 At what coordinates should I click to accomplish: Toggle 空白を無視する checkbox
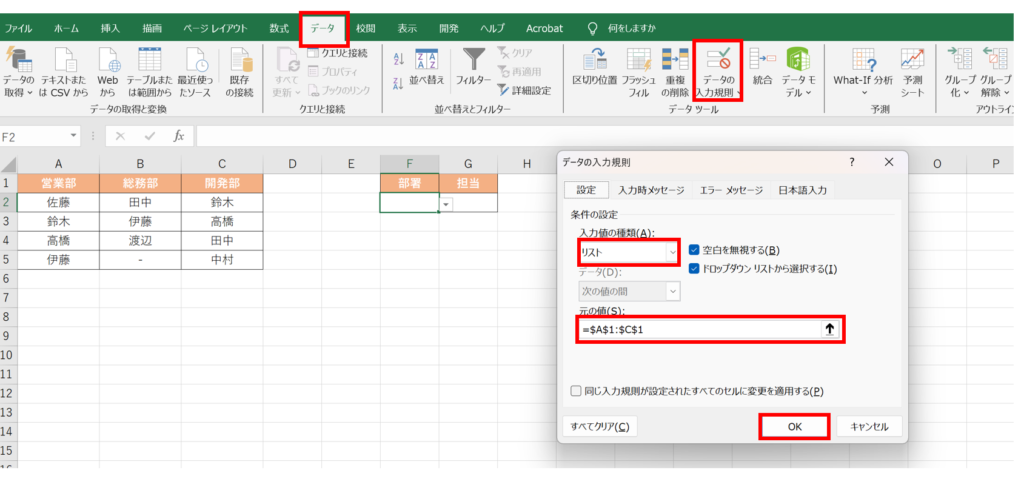point(695,250)
